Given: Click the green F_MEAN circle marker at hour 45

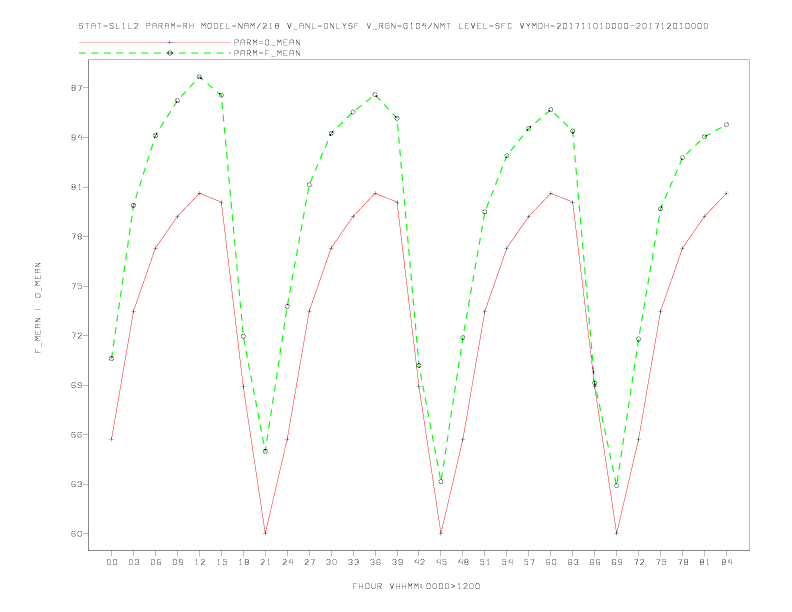Looking at the screenshot, I should point(441,482).
